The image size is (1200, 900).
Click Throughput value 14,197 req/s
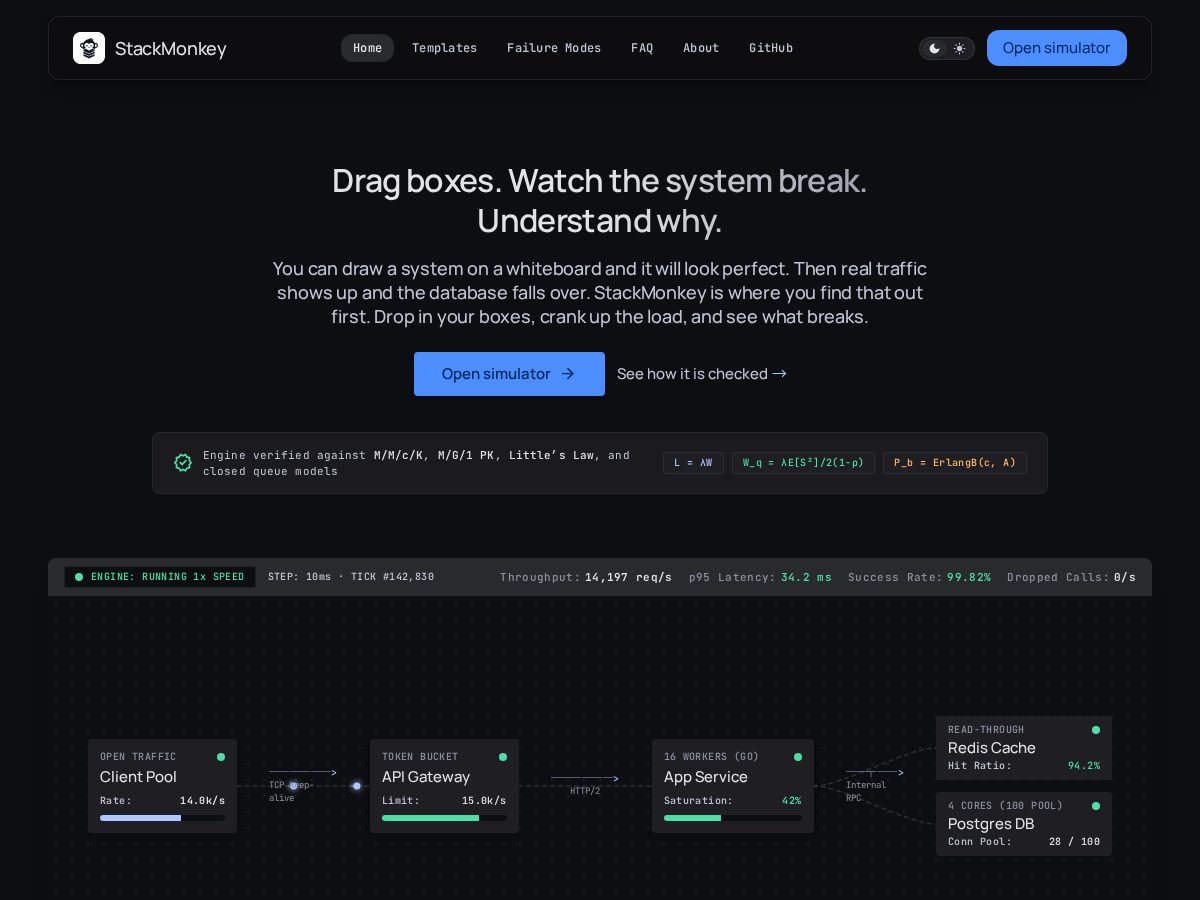point(628,577)
